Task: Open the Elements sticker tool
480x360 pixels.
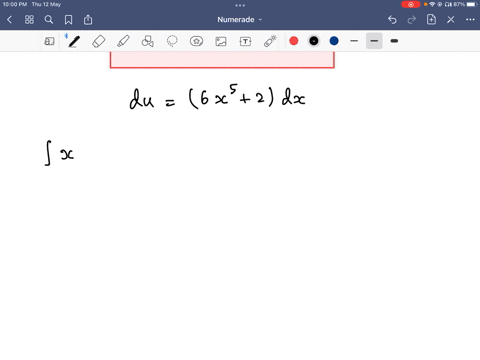Action: [x=196, y=41]
